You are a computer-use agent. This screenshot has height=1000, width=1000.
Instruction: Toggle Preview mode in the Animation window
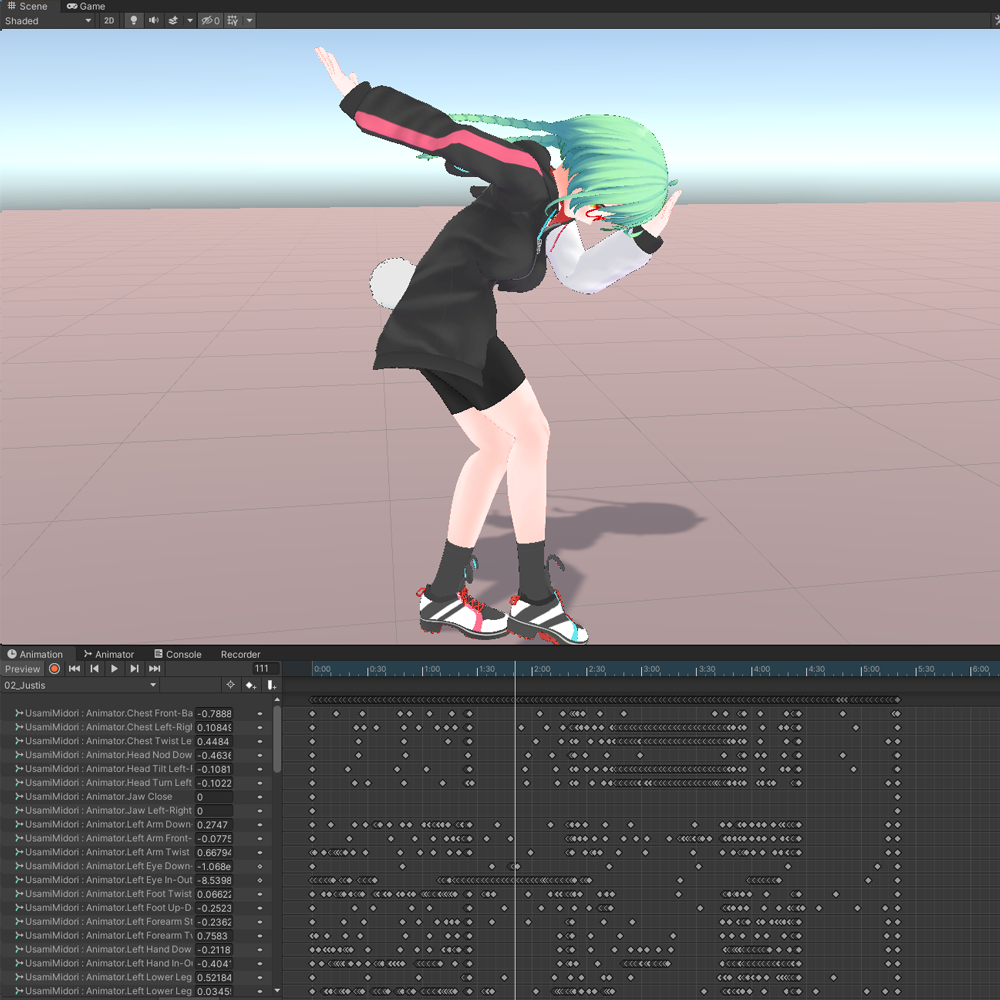[x=22, y=669]
